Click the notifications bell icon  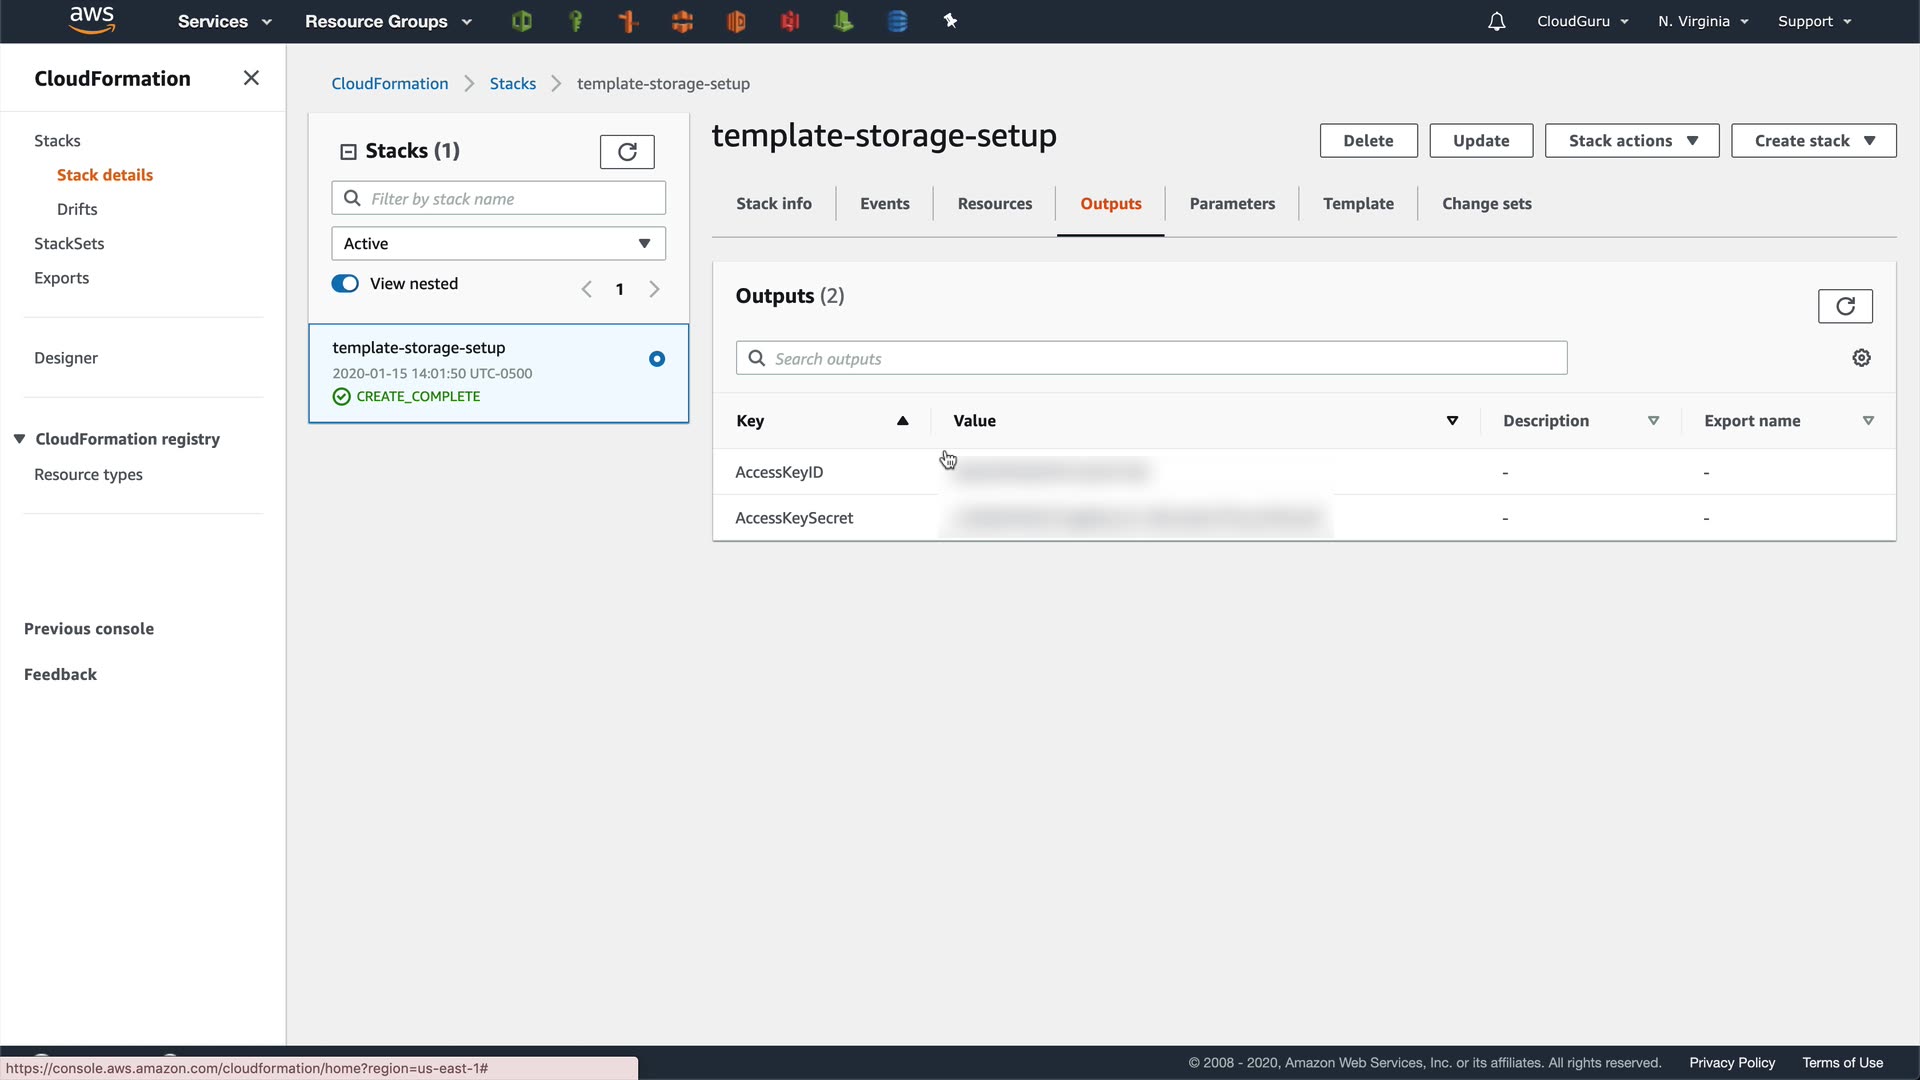click(1496, 22)
